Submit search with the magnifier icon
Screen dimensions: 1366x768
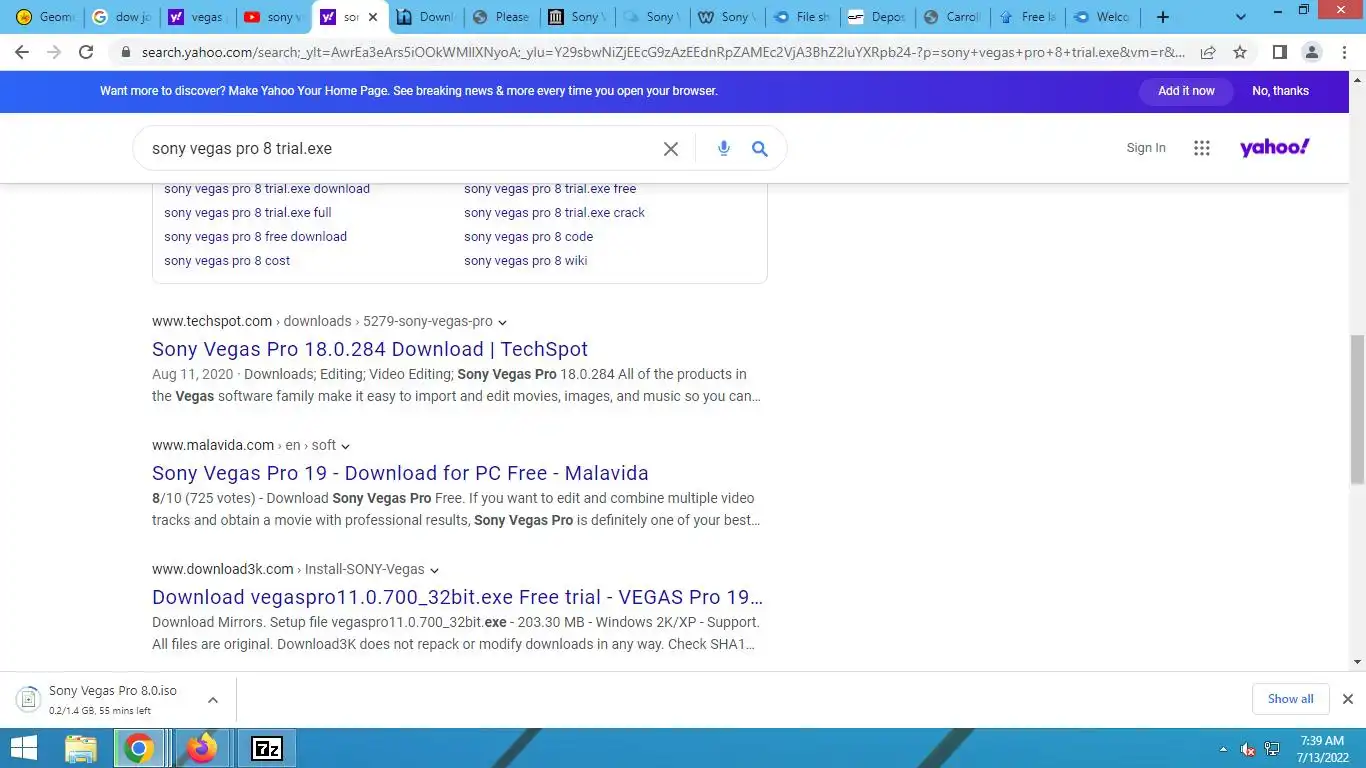tap(760, 148)
